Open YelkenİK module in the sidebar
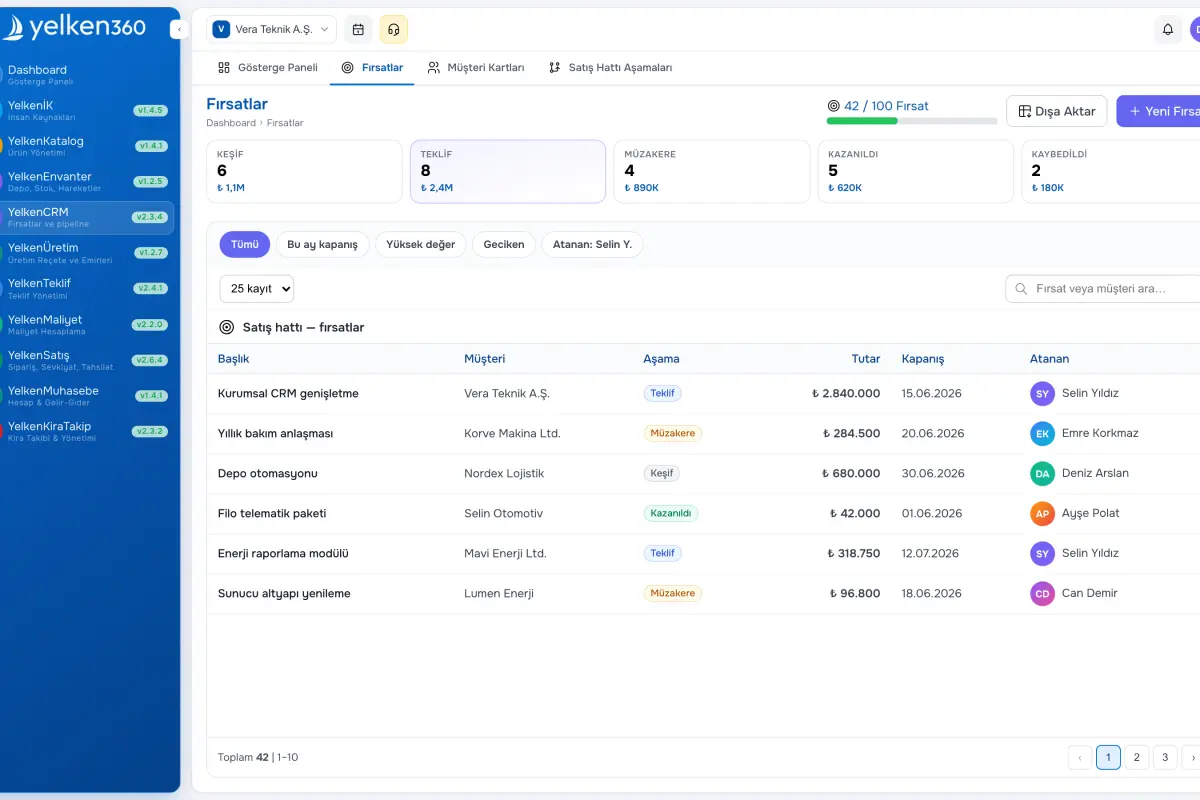 pyautogui.click(x=87, y=111)
